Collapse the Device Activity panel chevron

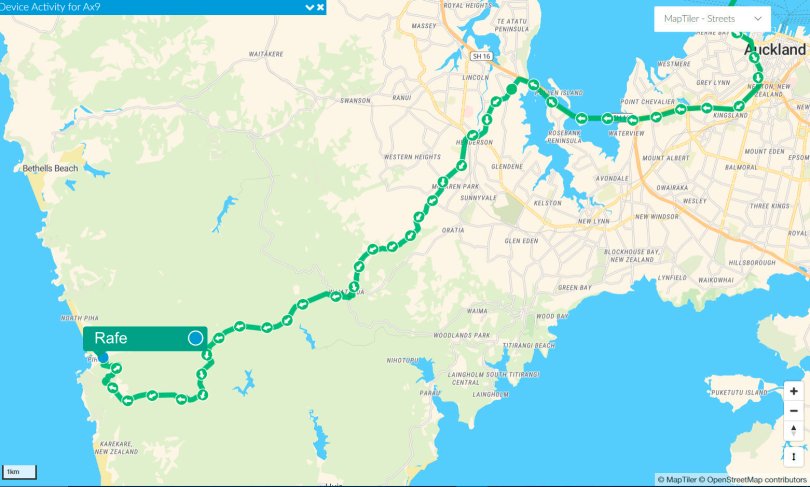pyautogui.click(x=309, y=7)
